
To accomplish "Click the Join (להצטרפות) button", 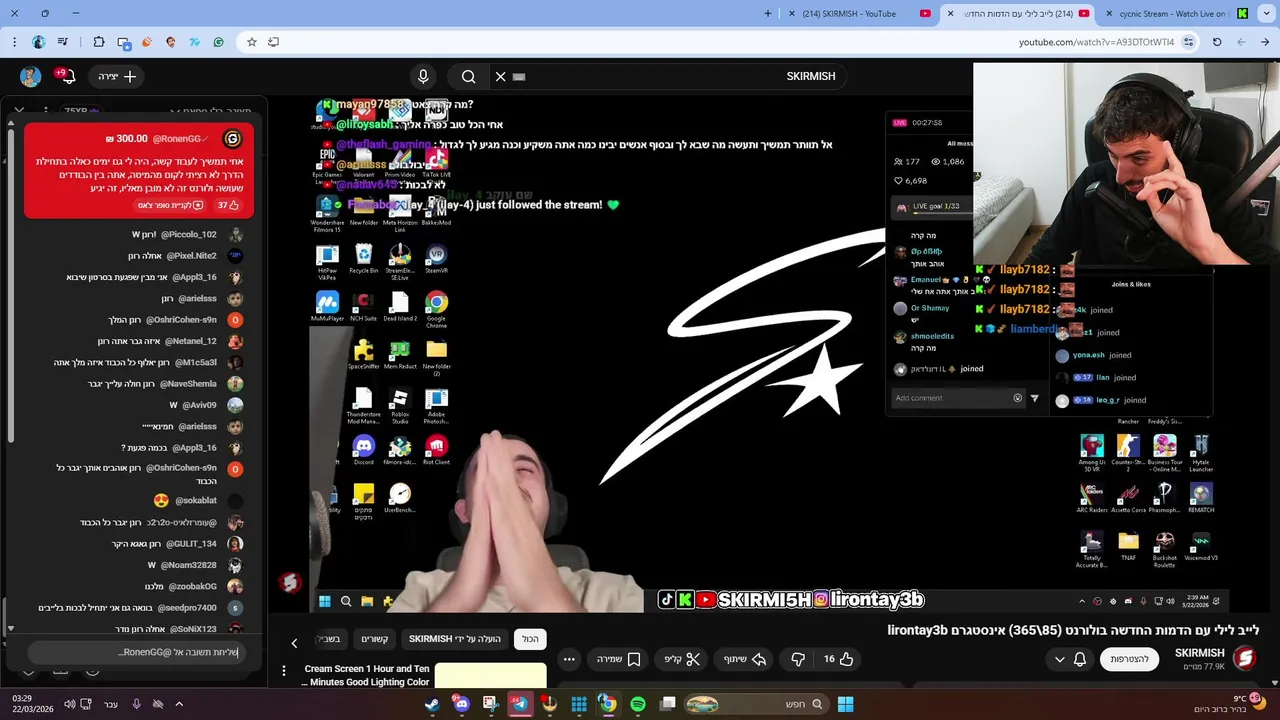I will point(1129,659).
